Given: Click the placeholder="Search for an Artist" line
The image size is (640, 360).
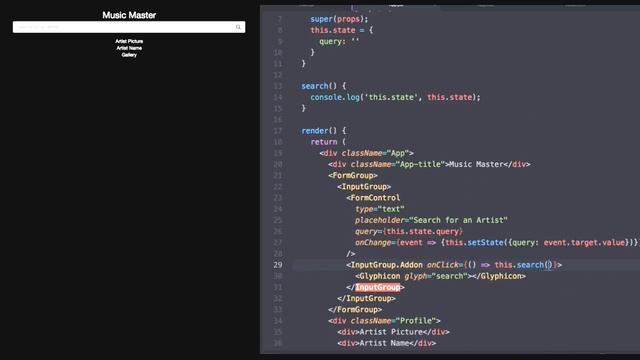Looking at the screenshot, I should [431, 220].
